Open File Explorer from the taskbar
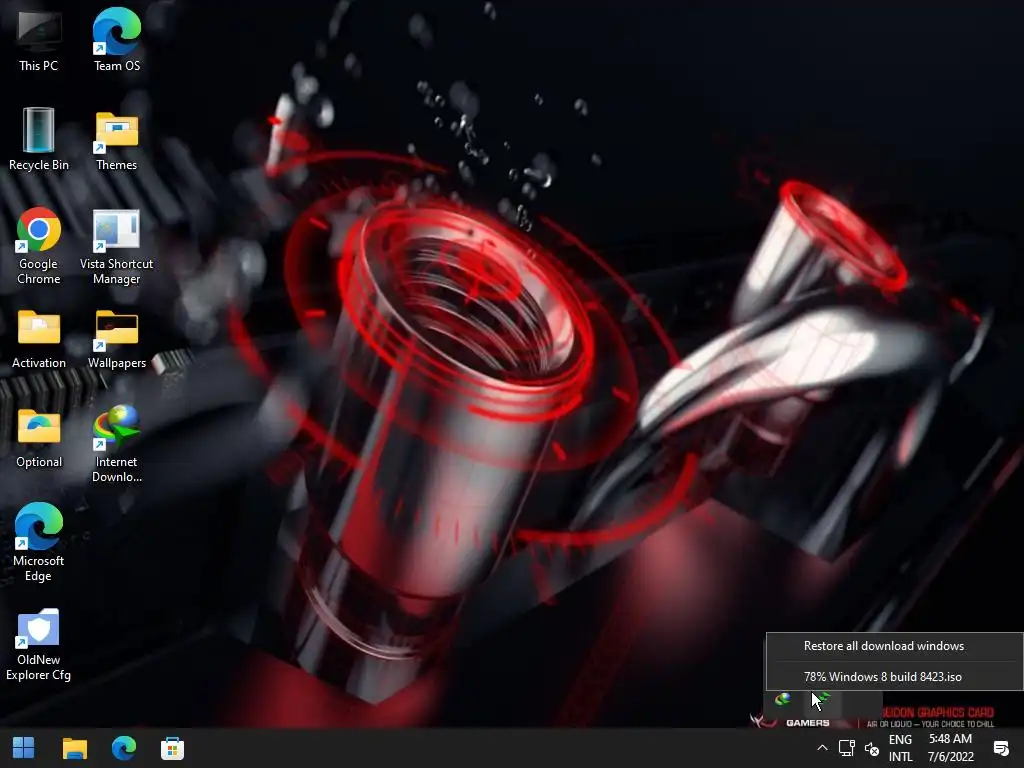Image resolution: width=1024 pixels, height=768 pixels. tap(74, 748)
